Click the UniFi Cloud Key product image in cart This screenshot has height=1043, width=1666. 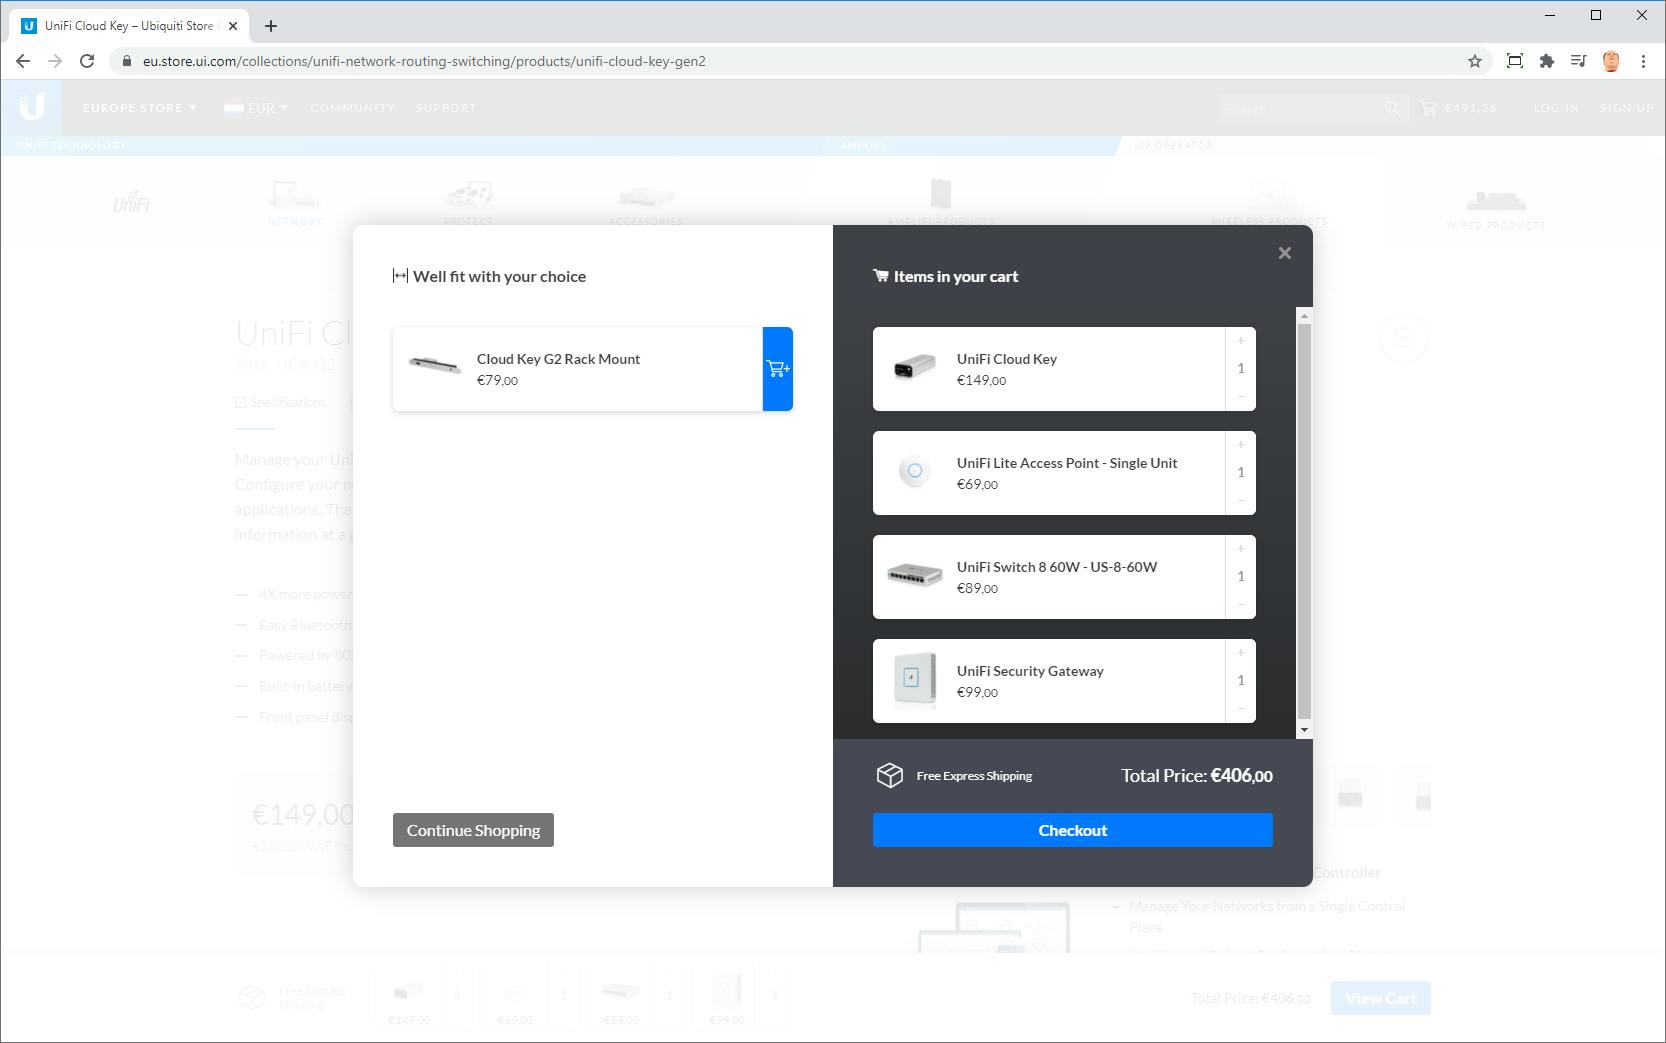click(914, 368)
